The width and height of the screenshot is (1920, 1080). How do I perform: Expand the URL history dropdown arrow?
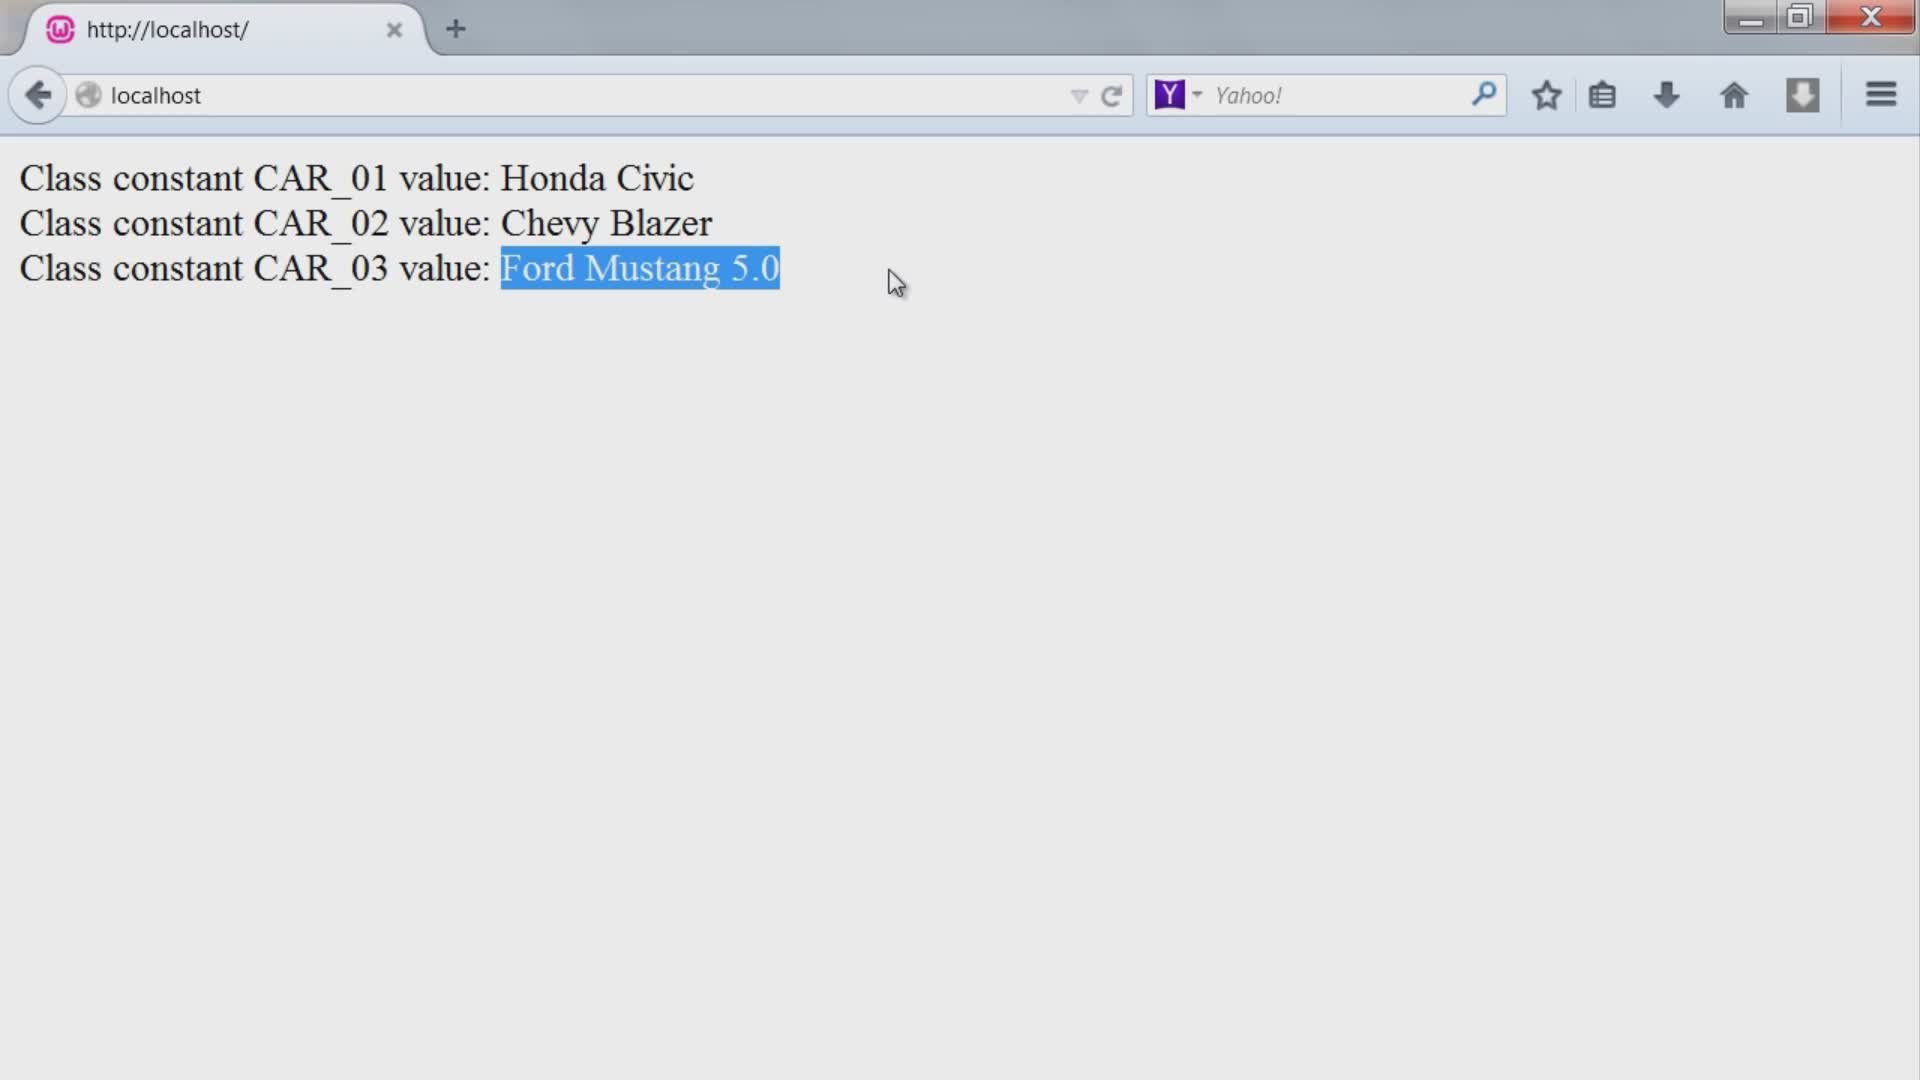[1079, 96]
